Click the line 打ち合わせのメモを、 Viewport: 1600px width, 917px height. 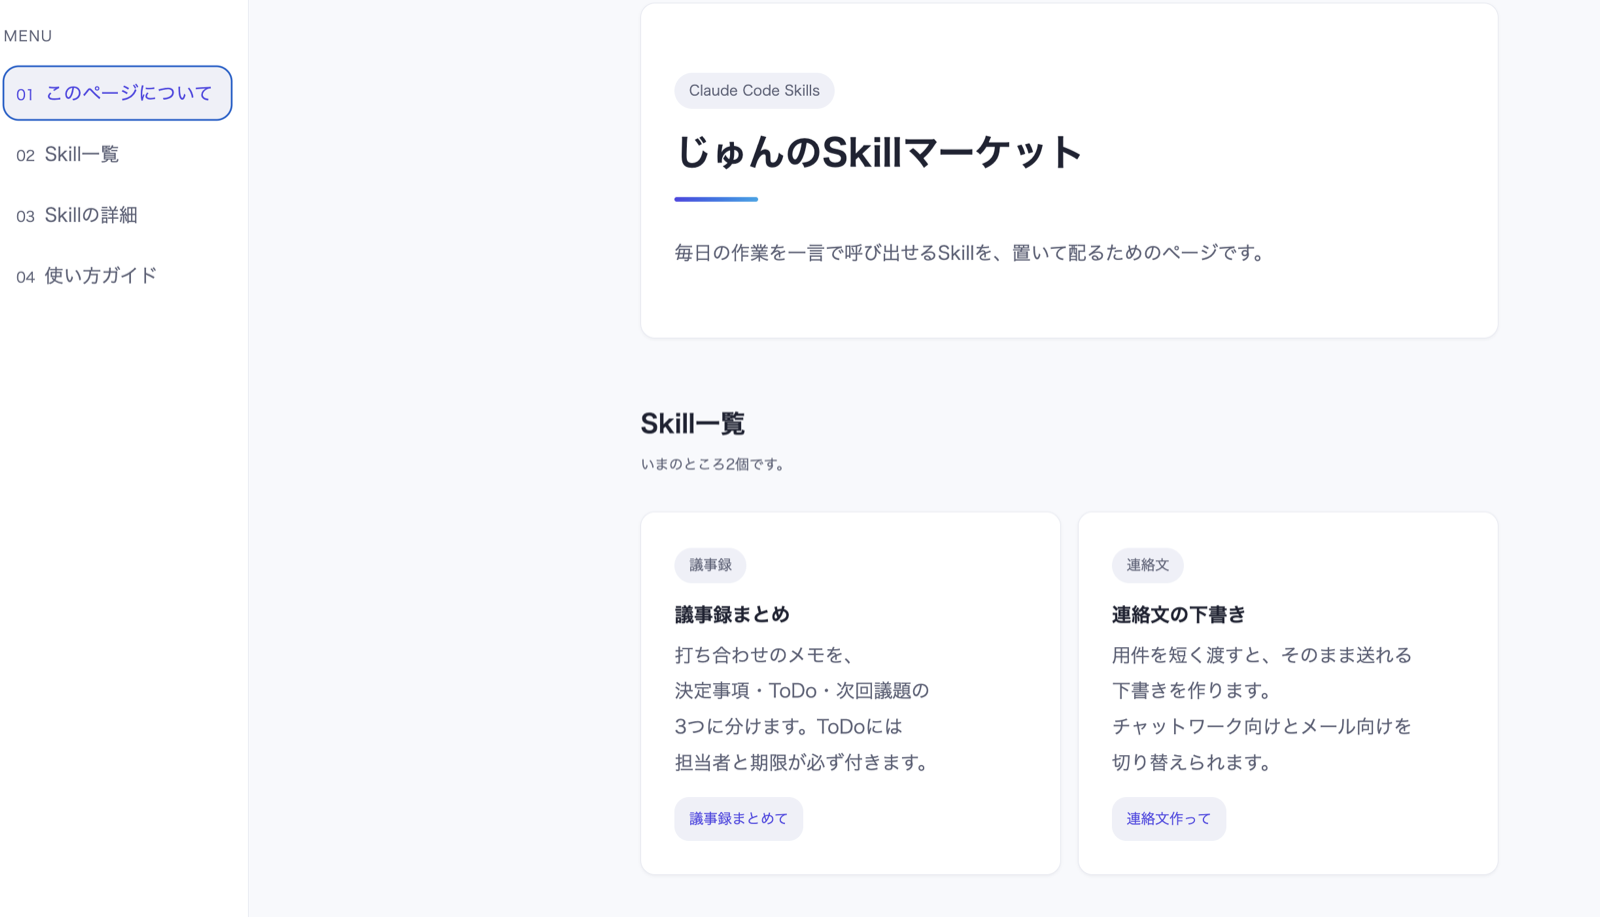[x=766, y=655]
